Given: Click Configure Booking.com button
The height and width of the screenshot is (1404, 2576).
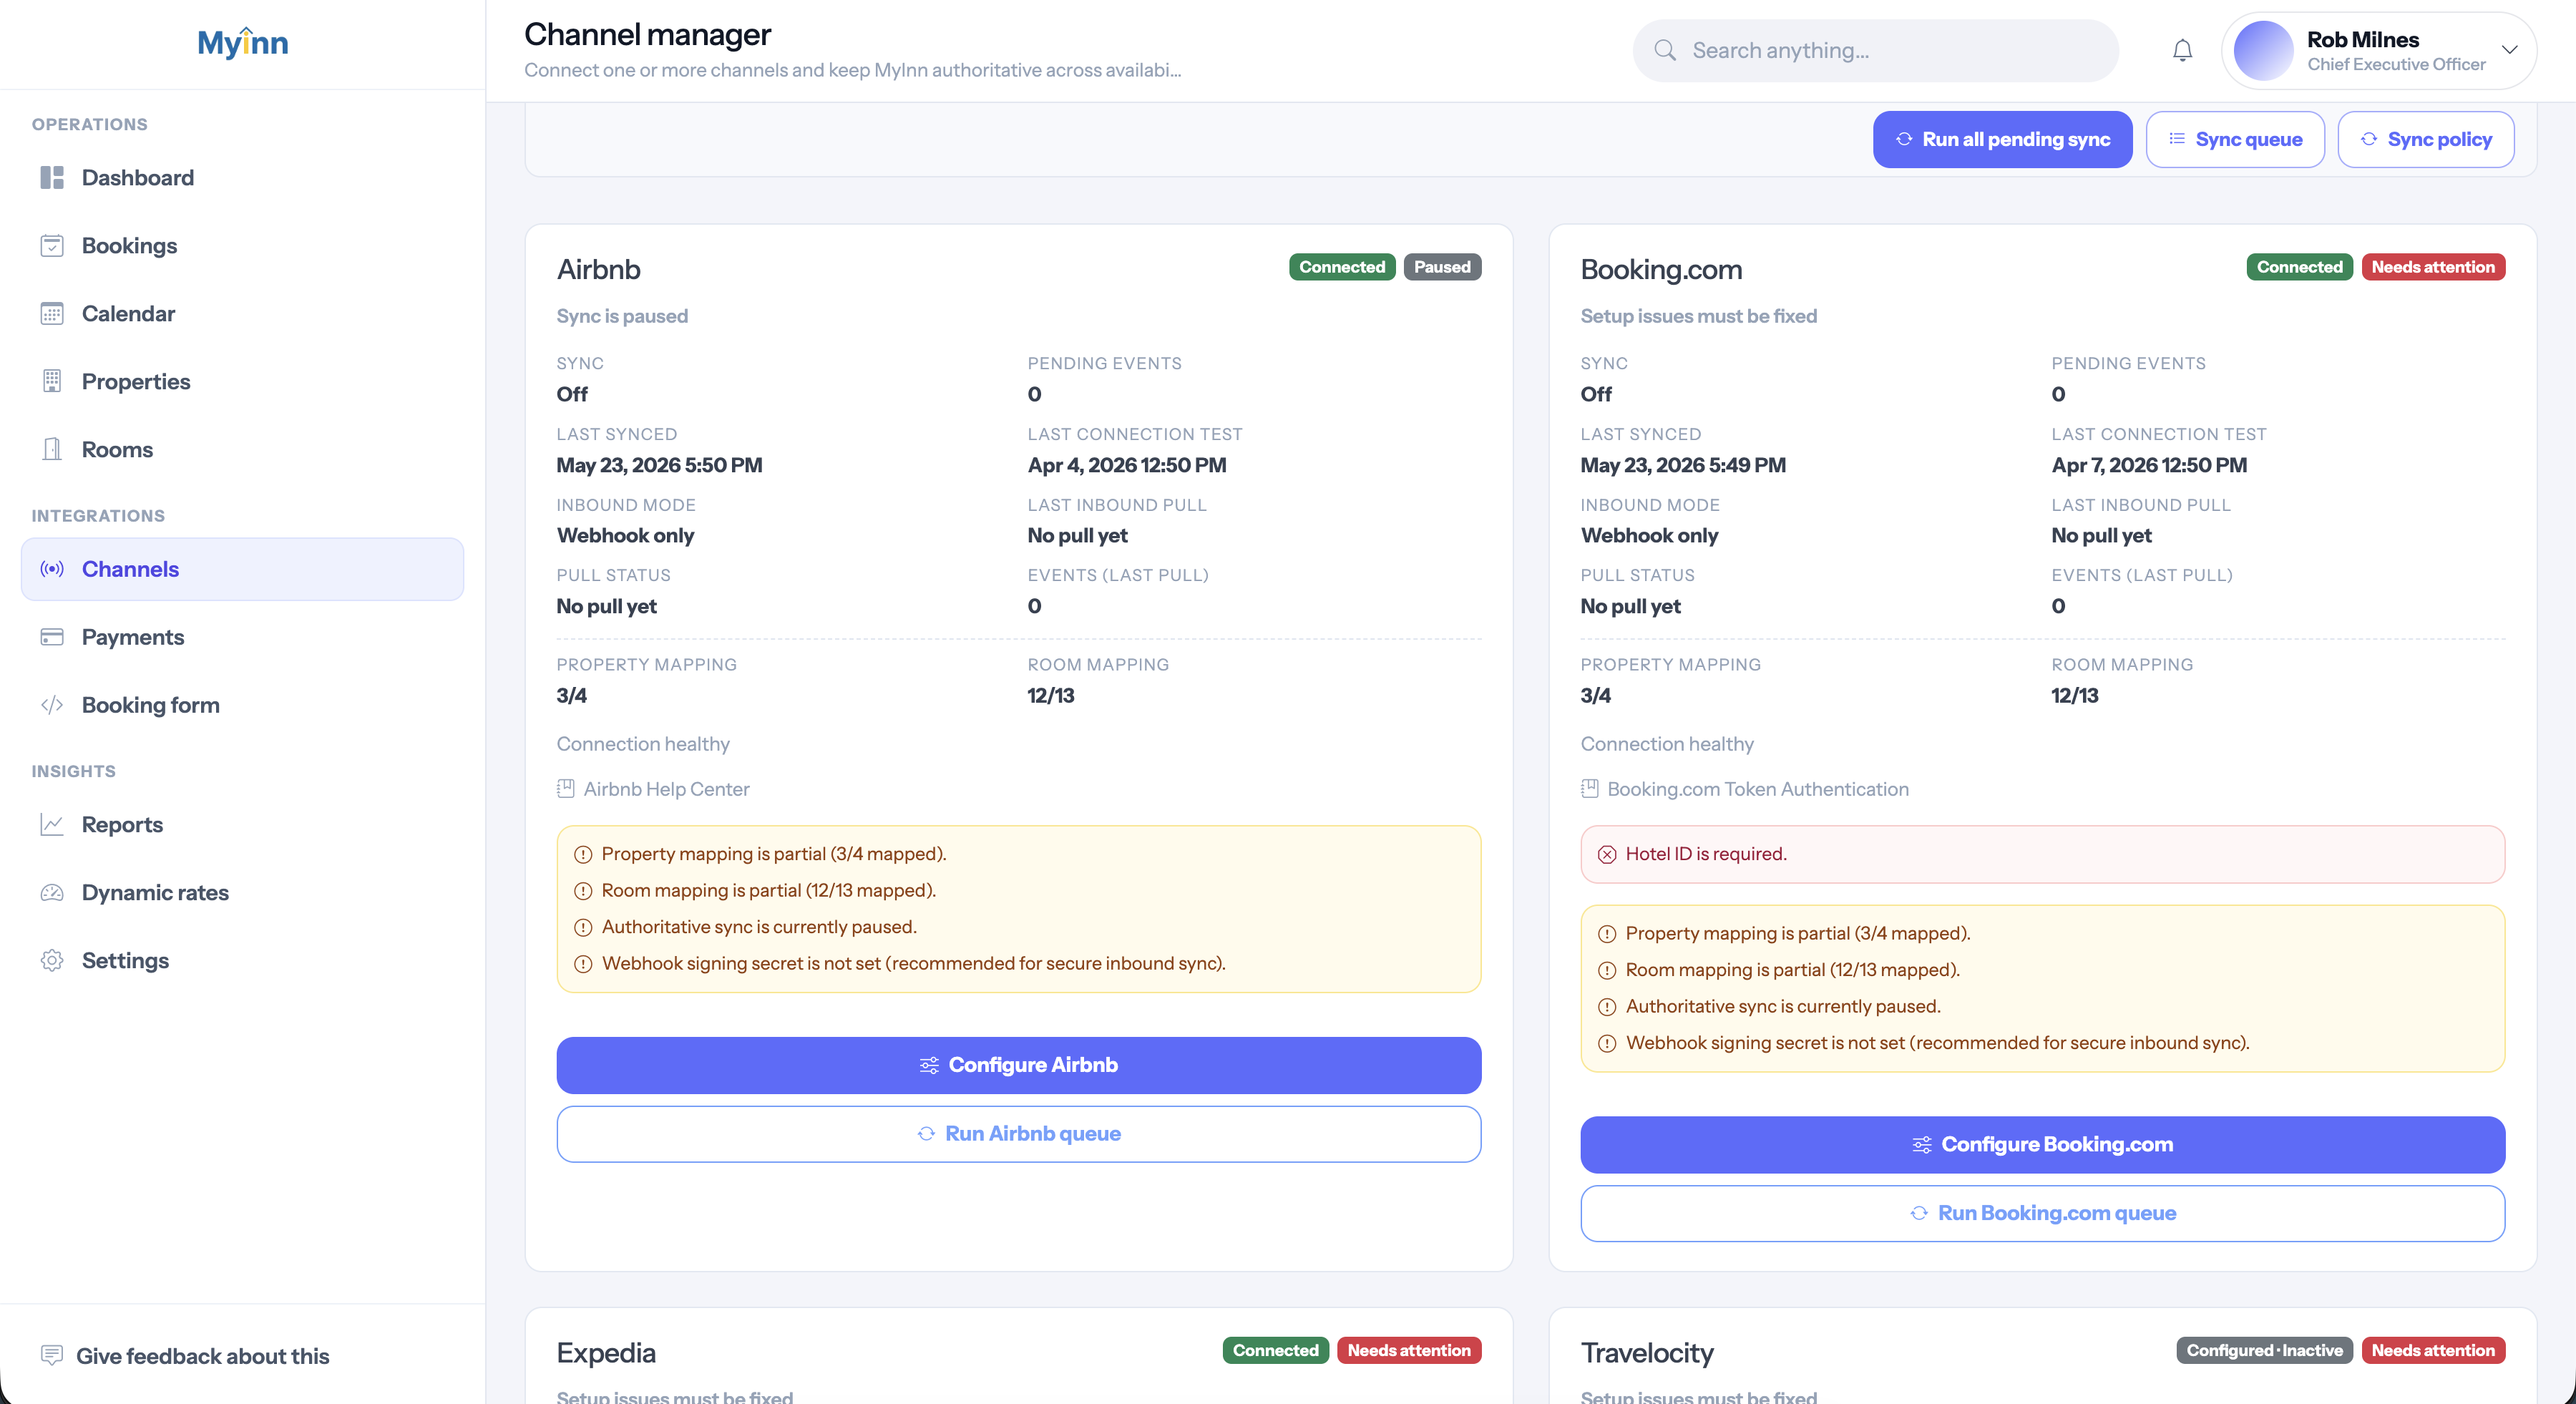Looking at the screenshot, I should pos(2042,1145).
